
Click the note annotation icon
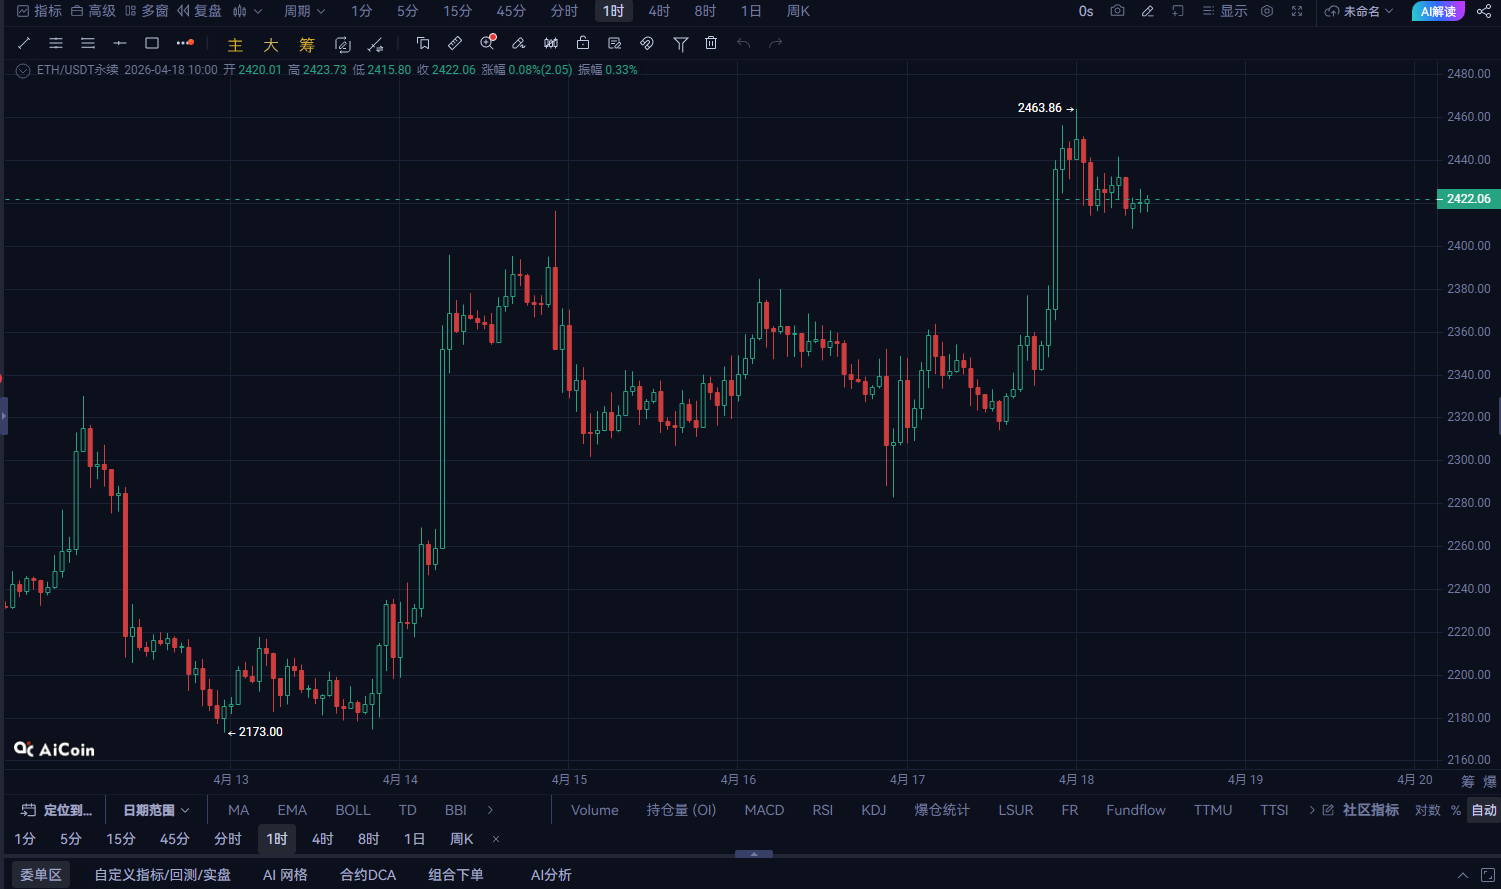[x=615, y=43]
